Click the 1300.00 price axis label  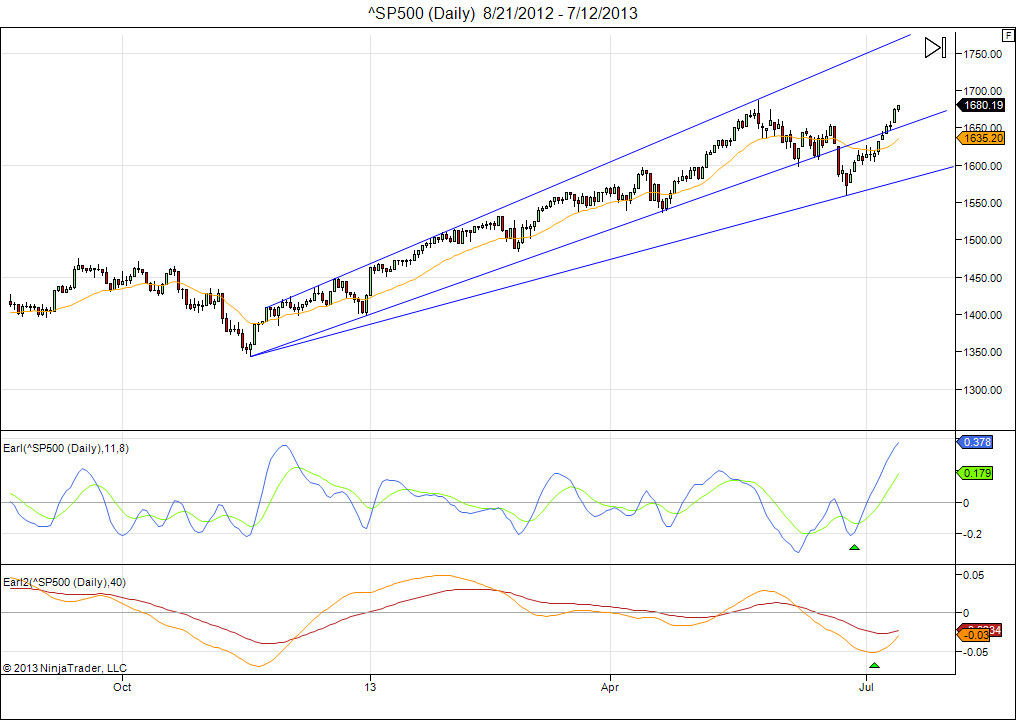click(981, 390)
